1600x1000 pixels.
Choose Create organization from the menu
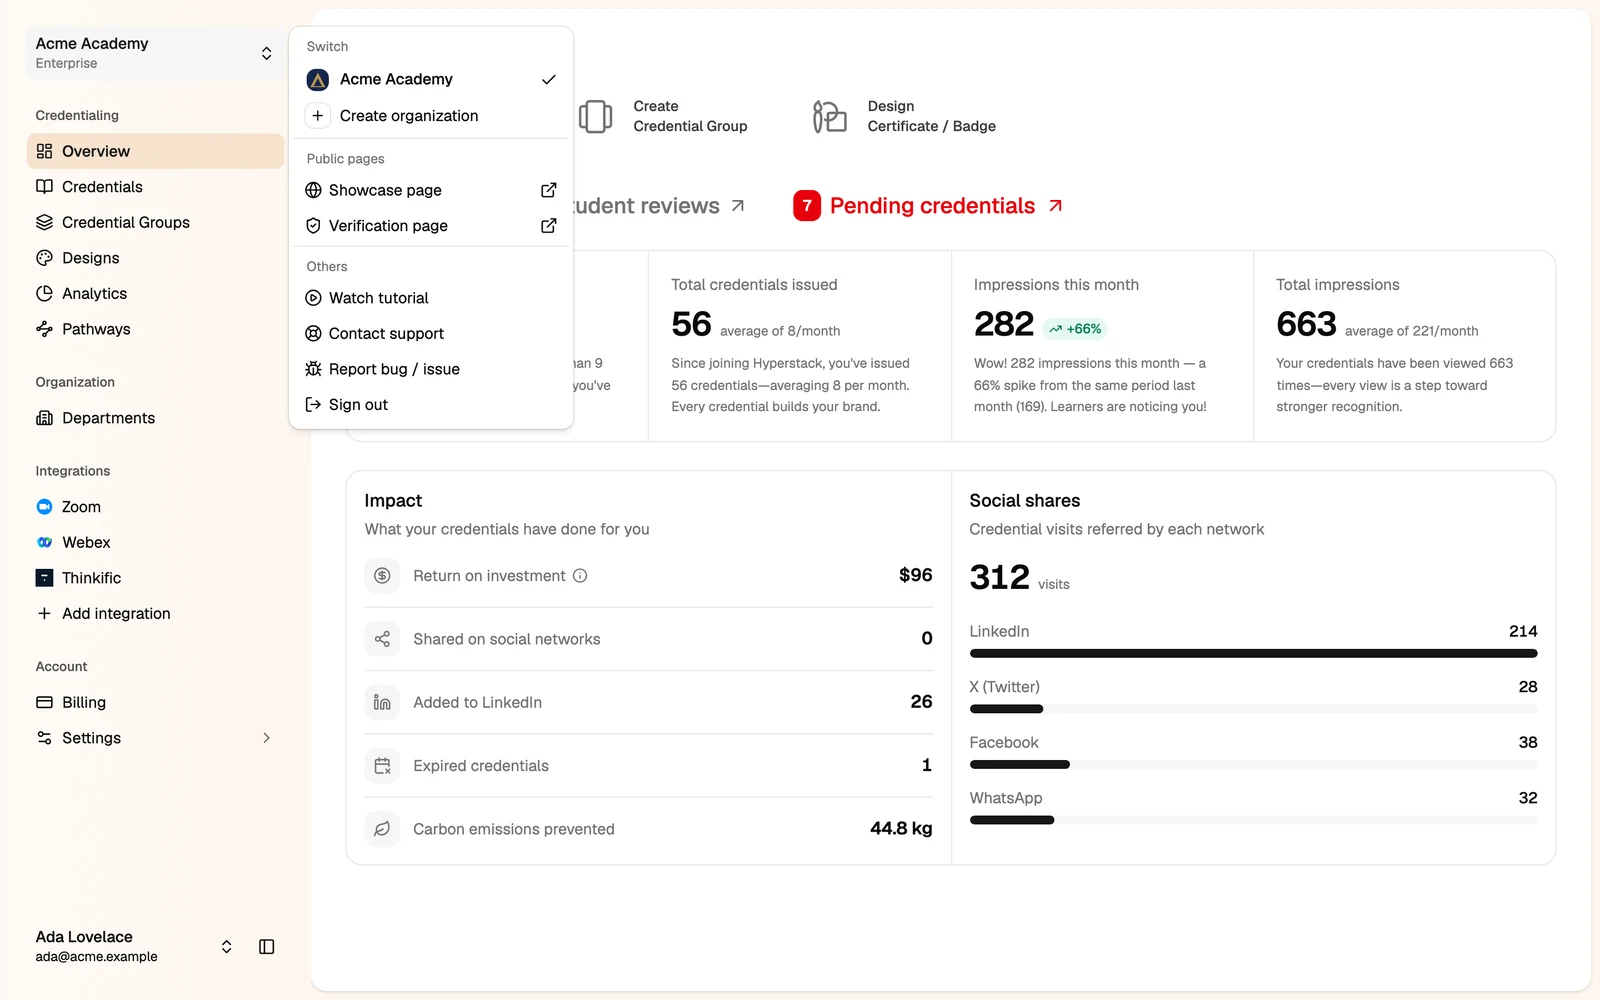coord(431,116)
